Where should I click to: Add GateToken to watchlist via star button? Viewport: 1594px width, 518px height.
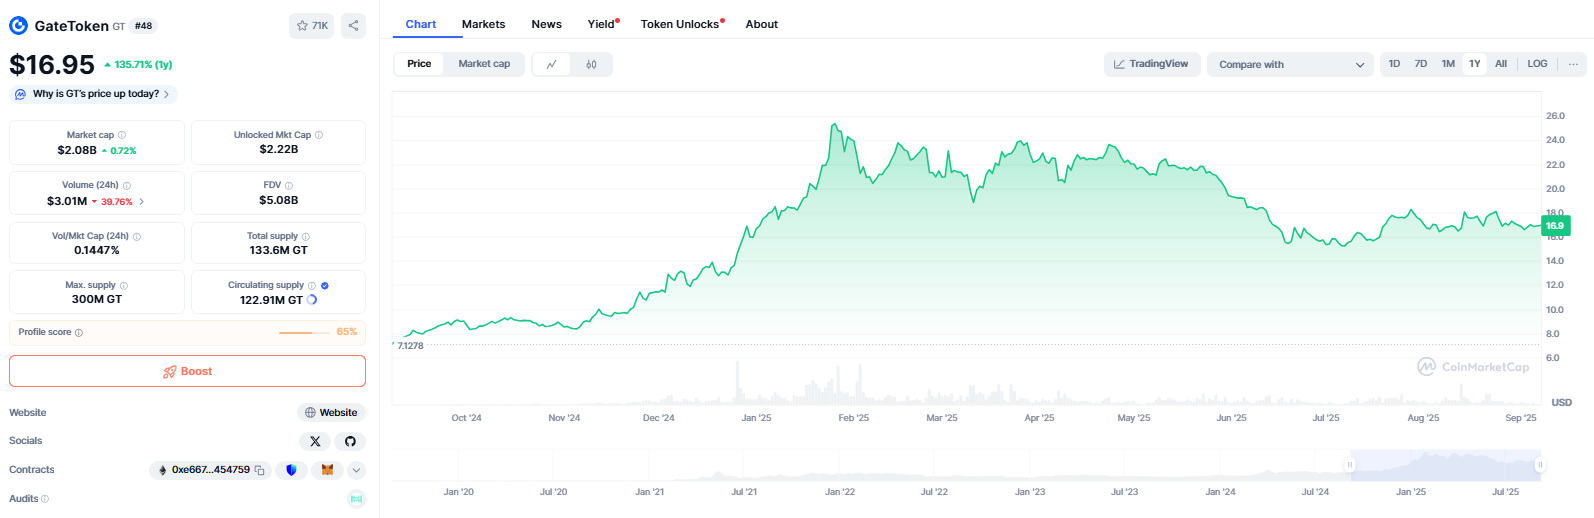[x=313, y=26]
